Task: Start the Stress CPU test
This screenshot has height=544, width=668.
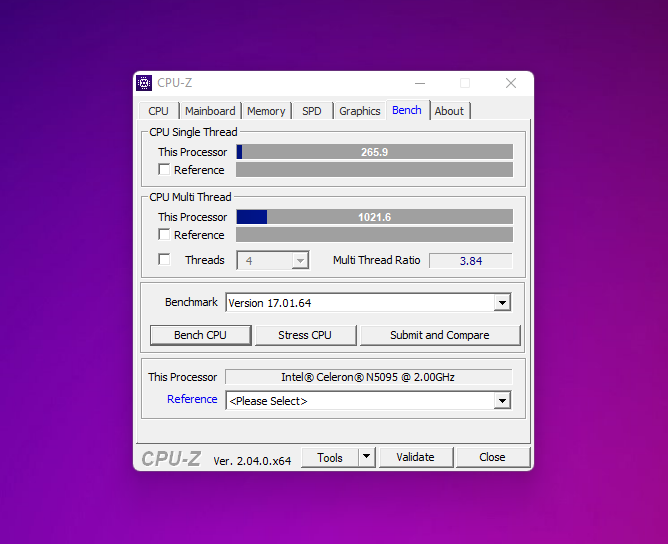Action: 304,335
